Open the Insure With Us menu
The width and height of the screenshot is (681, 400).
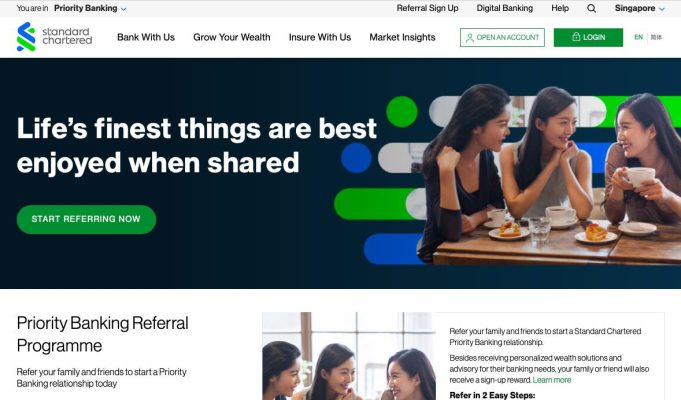pyautogui.click(x=320, y=37)
